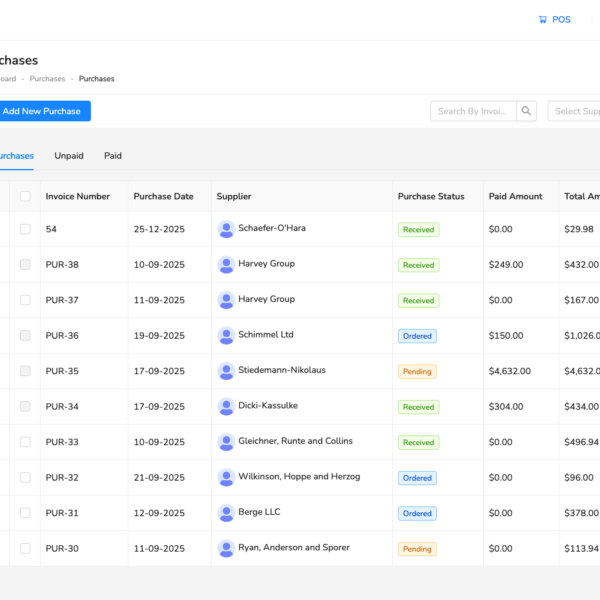Screen dimensions: 600x600
Task: Click invoice number PUR-38
Action: click(62, 265)
